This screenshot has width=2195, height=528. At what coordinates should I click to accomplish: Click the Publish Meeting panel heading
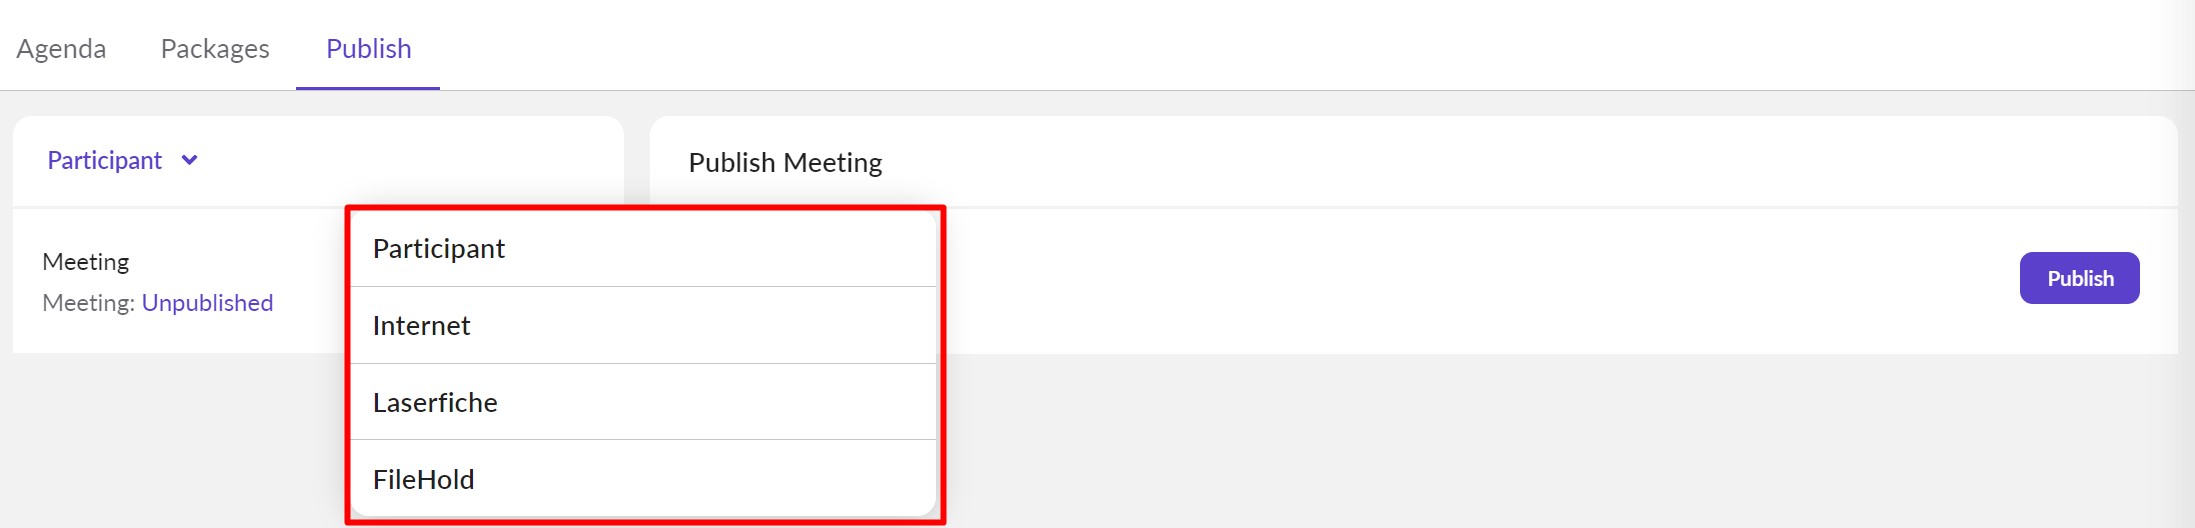tap(785, 162)
